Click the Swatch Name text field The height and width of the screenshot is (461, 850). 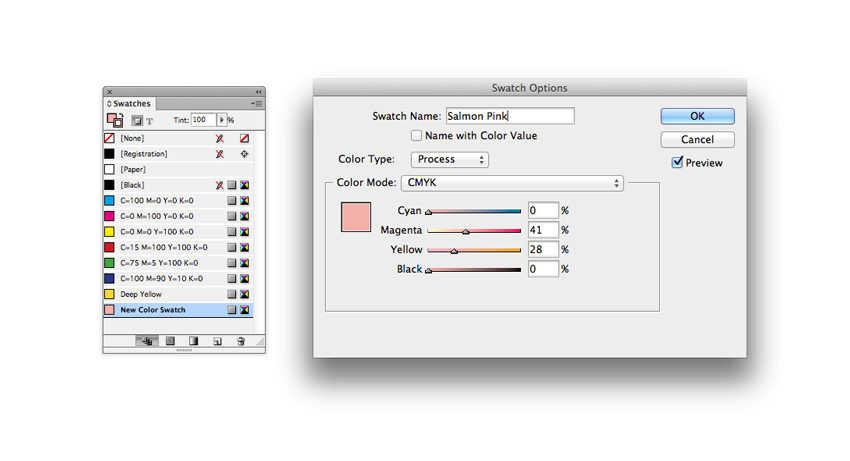coord(510,116)
